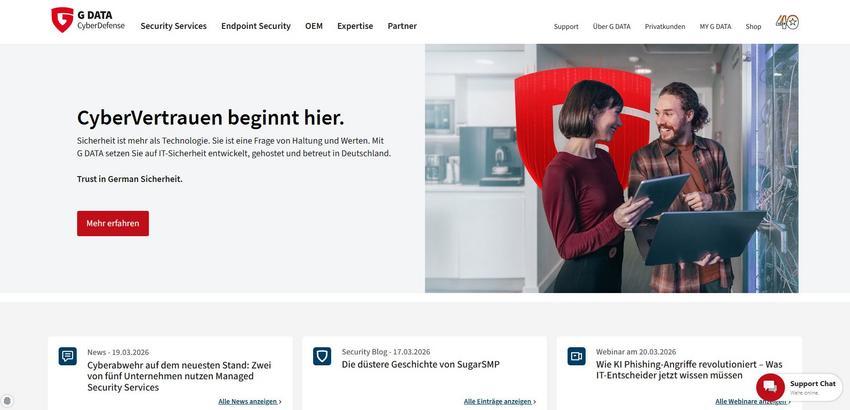
Task: Open the Über G DATA link
Action: coord(611,27)
